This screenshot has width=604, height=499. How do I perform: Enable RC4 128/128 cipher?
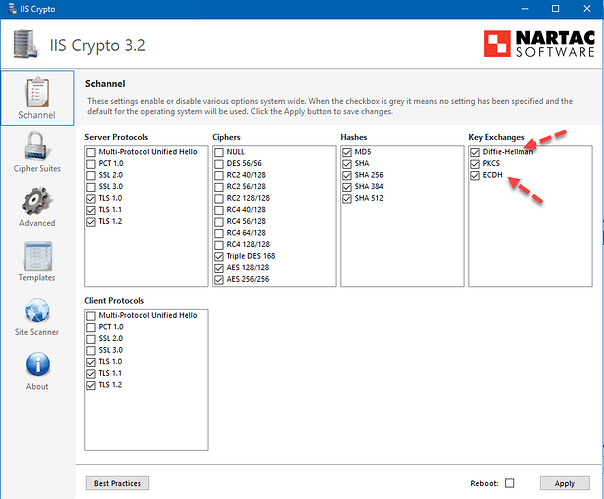pos(219,245)
